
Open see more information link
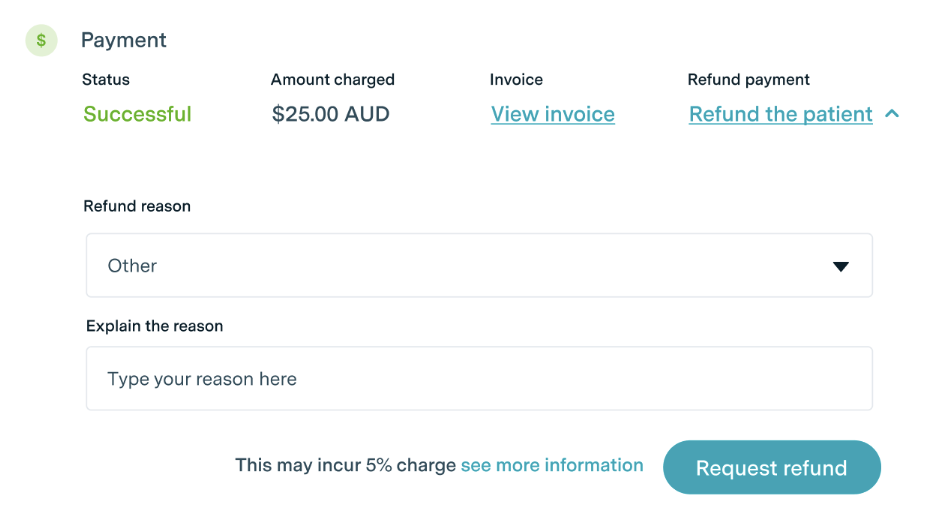click(552, 465)
